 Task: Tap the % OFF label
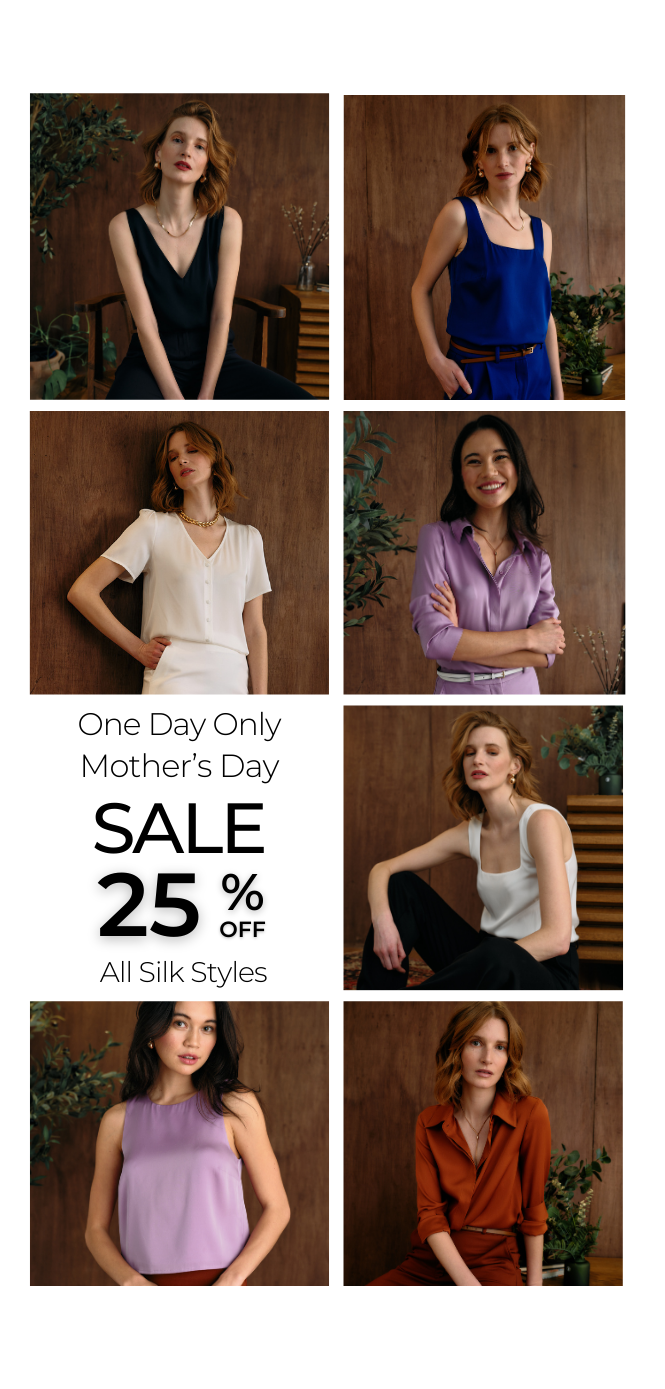point(243,905)
